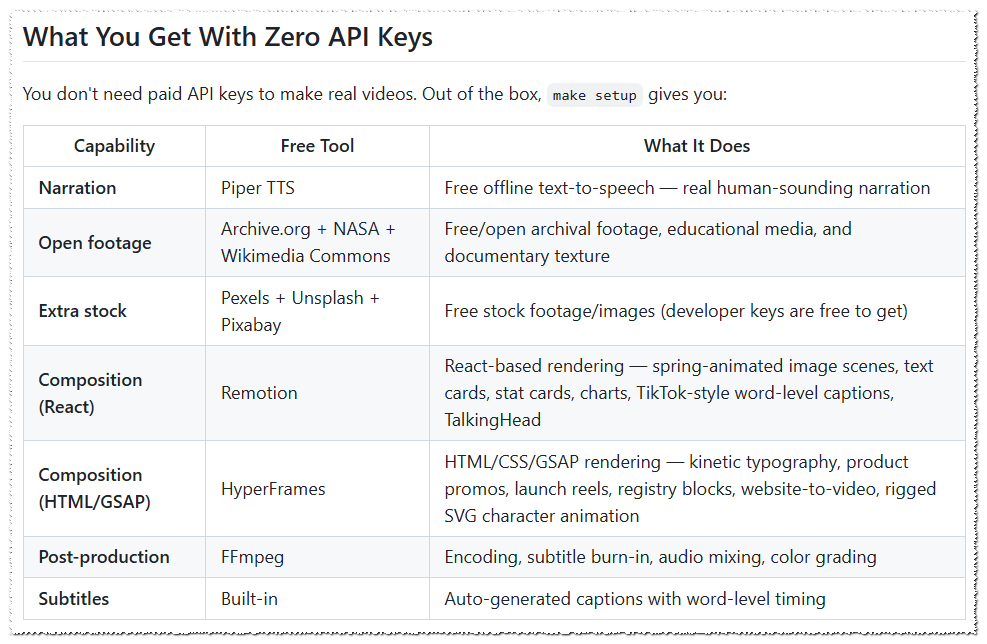Click the 'Built-in' tool cell
Image resolution: width=987 pixels, height=644 pixels.
click(x=249, y=599)
